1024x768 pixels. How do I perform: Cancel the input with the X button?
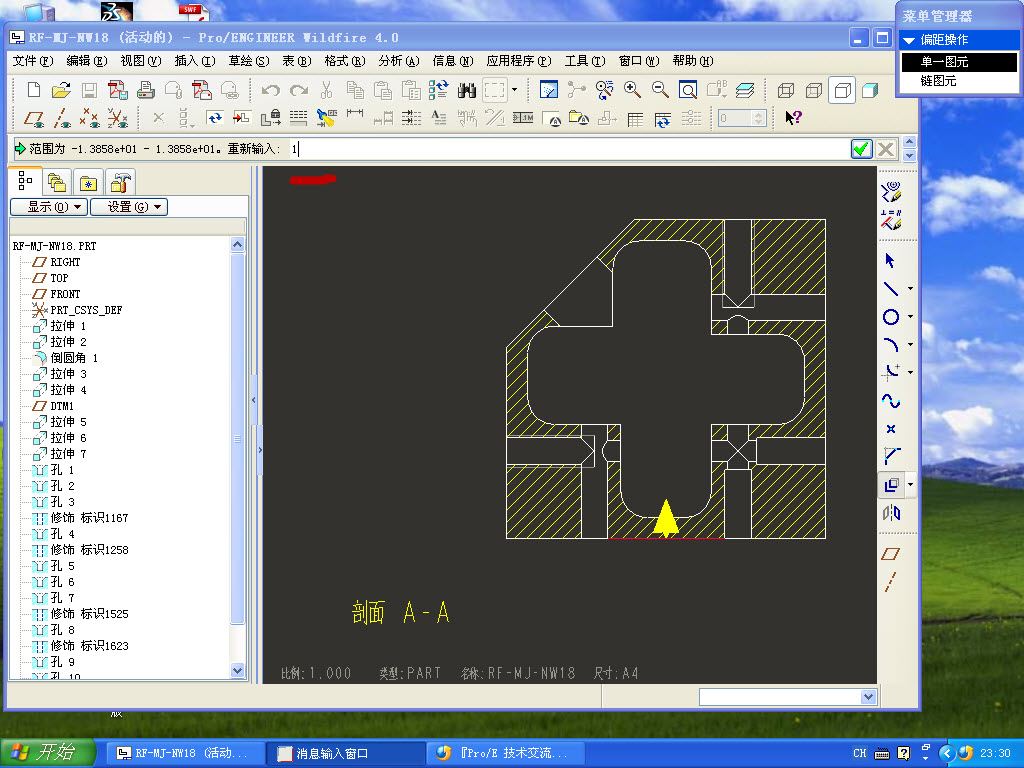point(886,149)
